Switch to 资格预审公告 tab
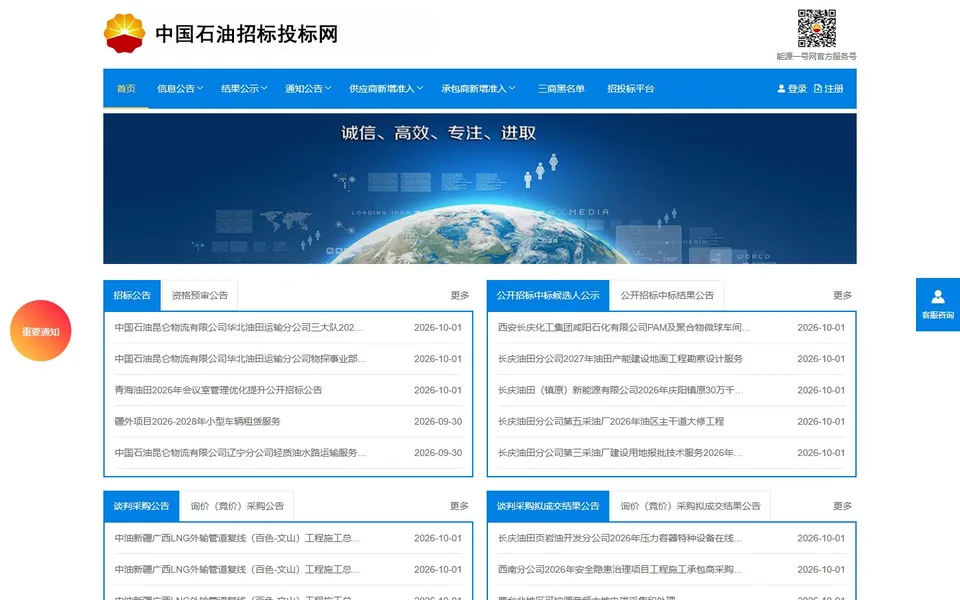 click(x=200, y=295)
